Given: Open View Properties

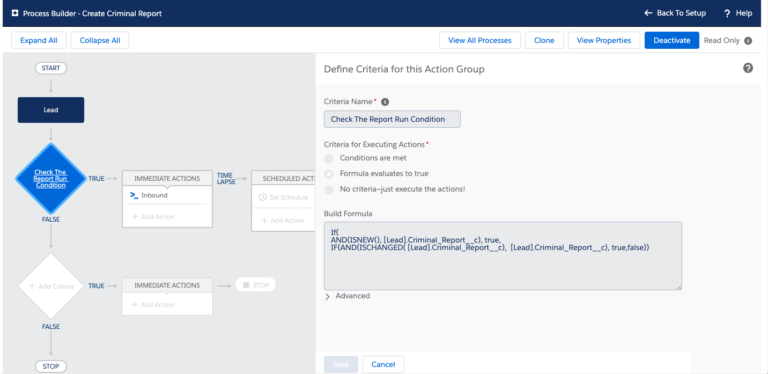Looking at the screenshot, I should tap(604, 40).
